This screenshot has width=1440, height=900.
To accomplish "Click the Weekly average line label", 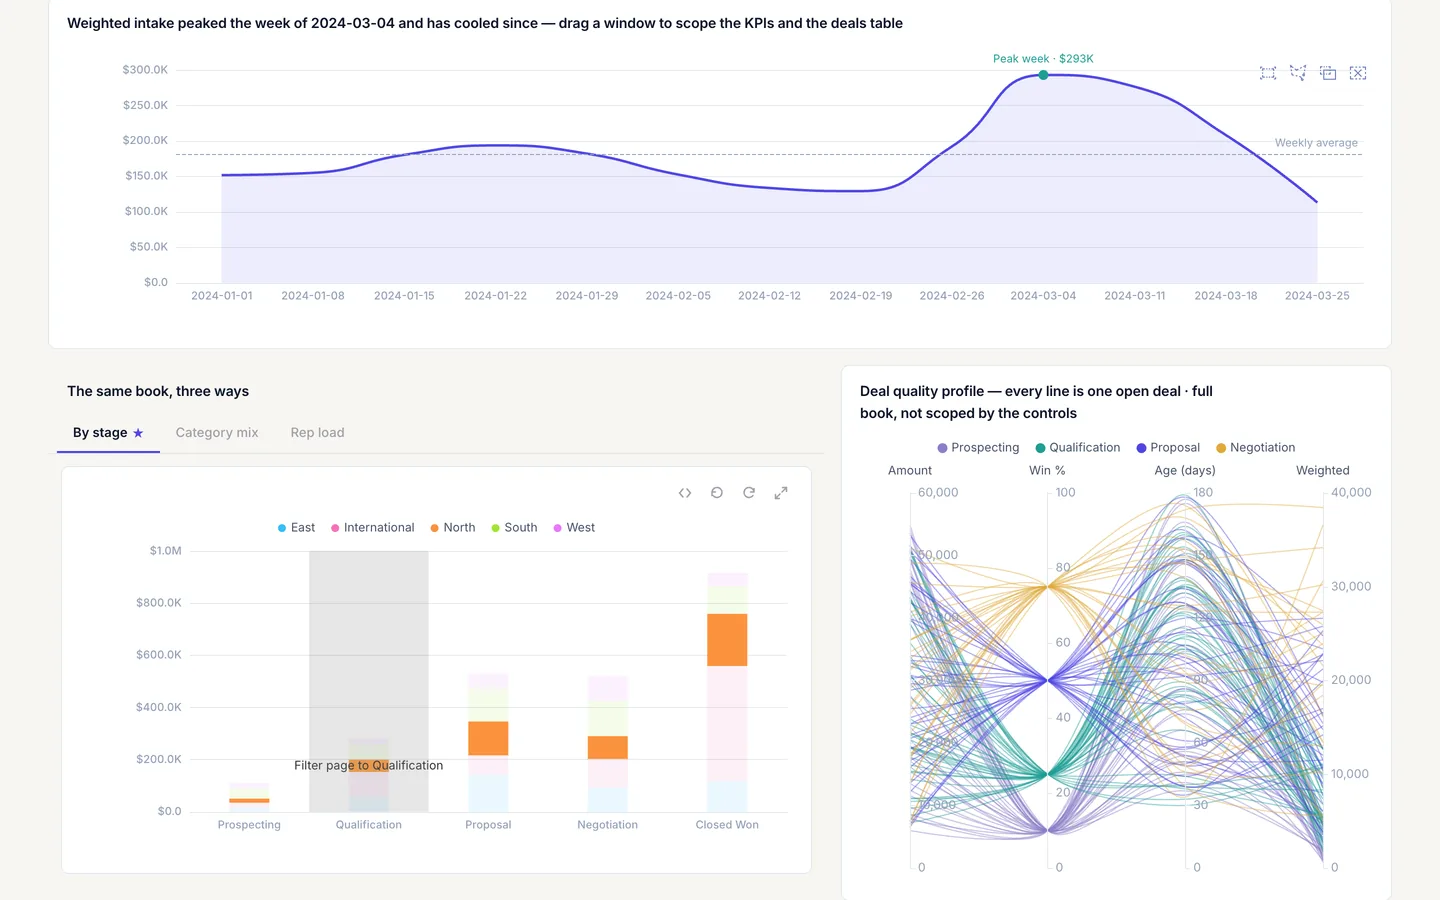I will pyautogui.click(x=1316, y=143).
